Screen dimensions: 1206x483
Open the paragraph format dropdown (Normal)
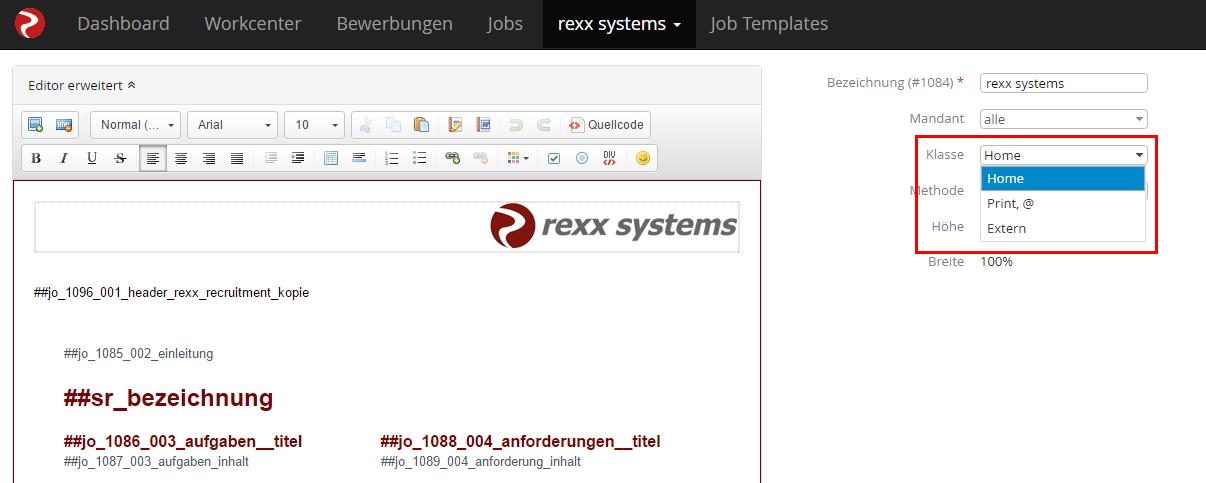(x=136, y=125)
